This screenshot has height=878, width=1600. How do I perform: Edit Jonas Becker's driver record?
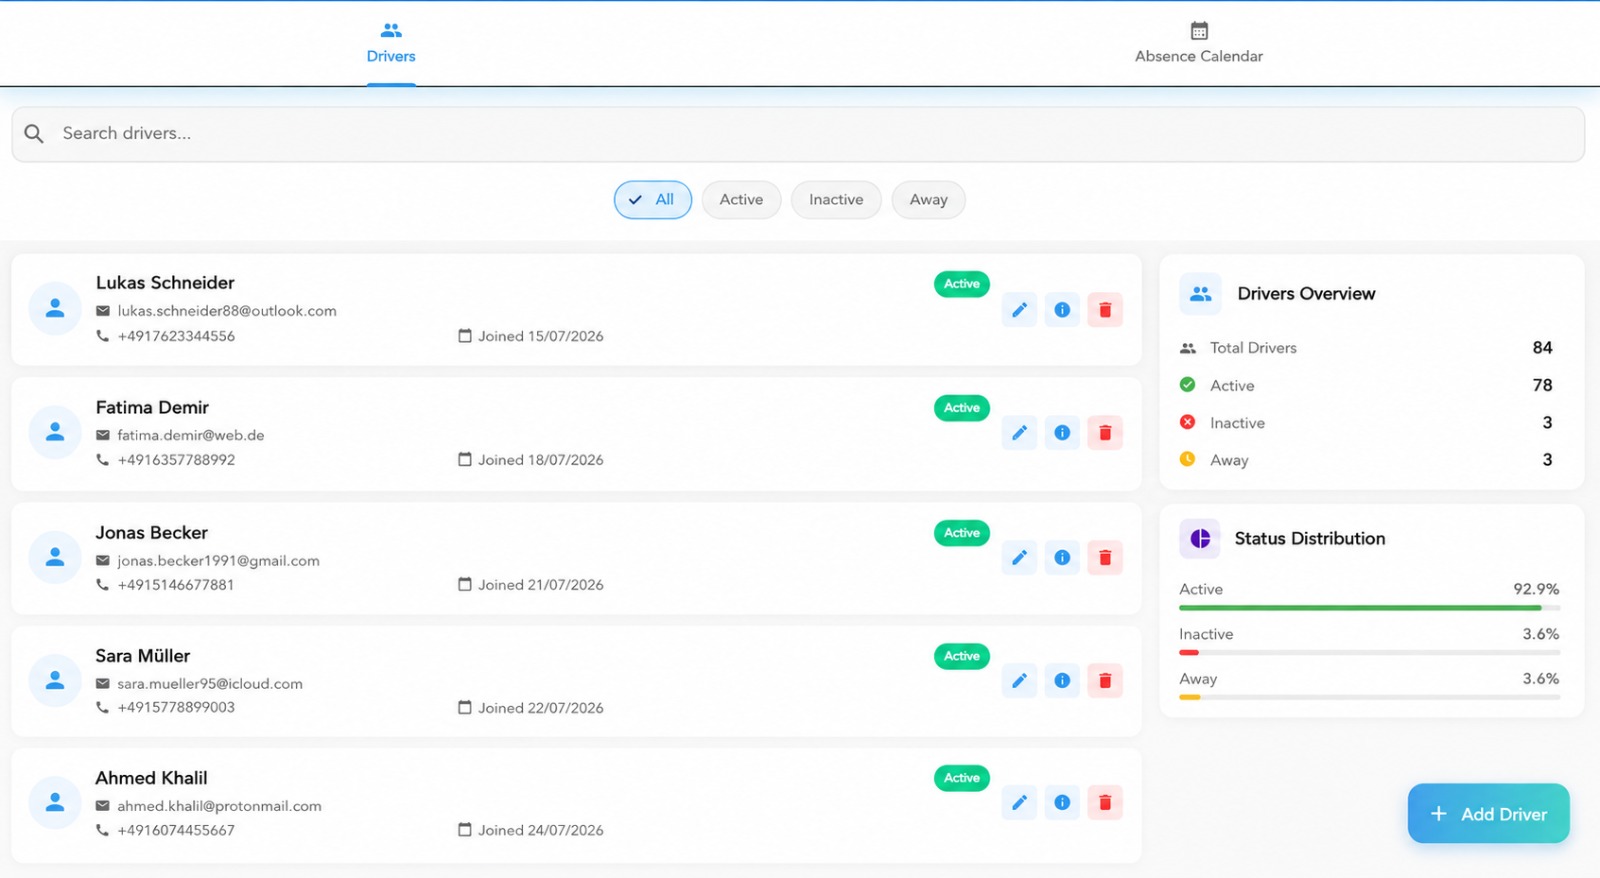point(1019,558)
